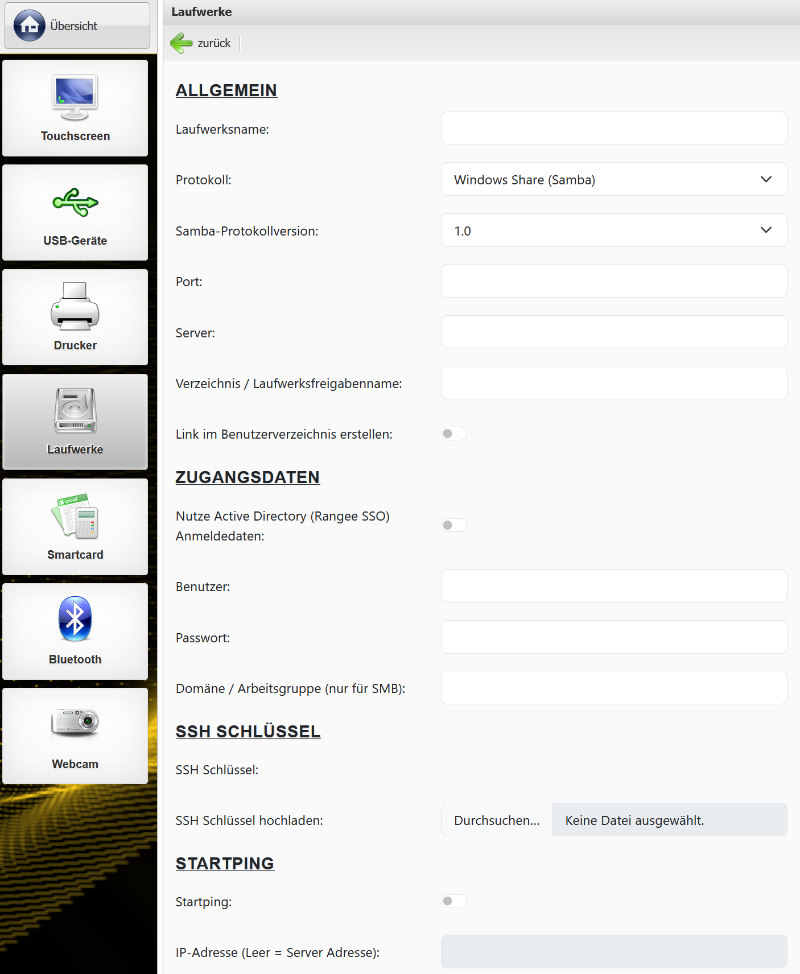The image size is (800, 974).
Task: Open the Protokoll dropdown
Action: (x=613, y=180)
